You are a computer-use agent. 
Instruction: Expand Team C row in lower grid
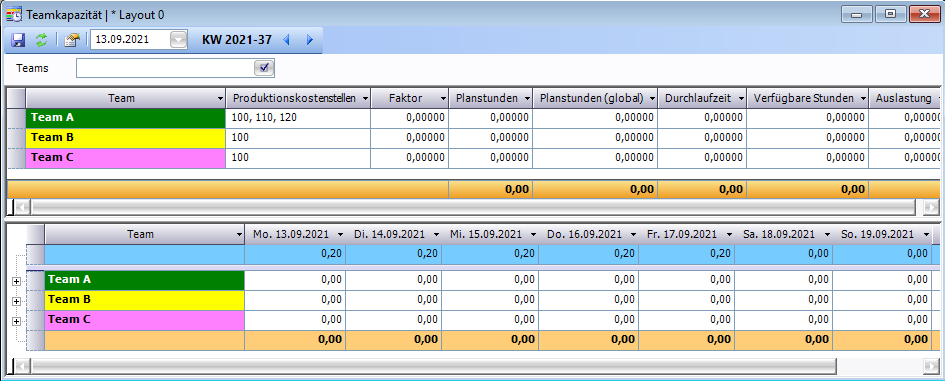16,321
